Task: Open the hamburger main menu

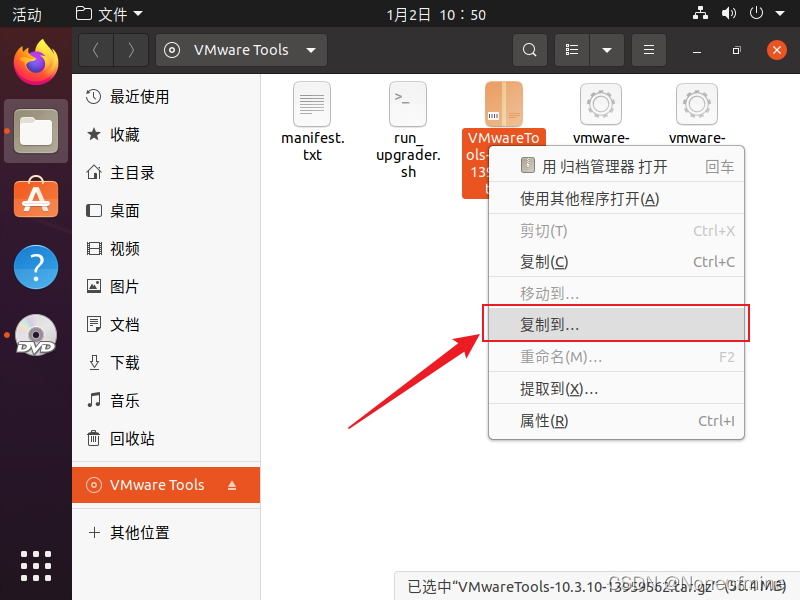Action: coord(648,50)
